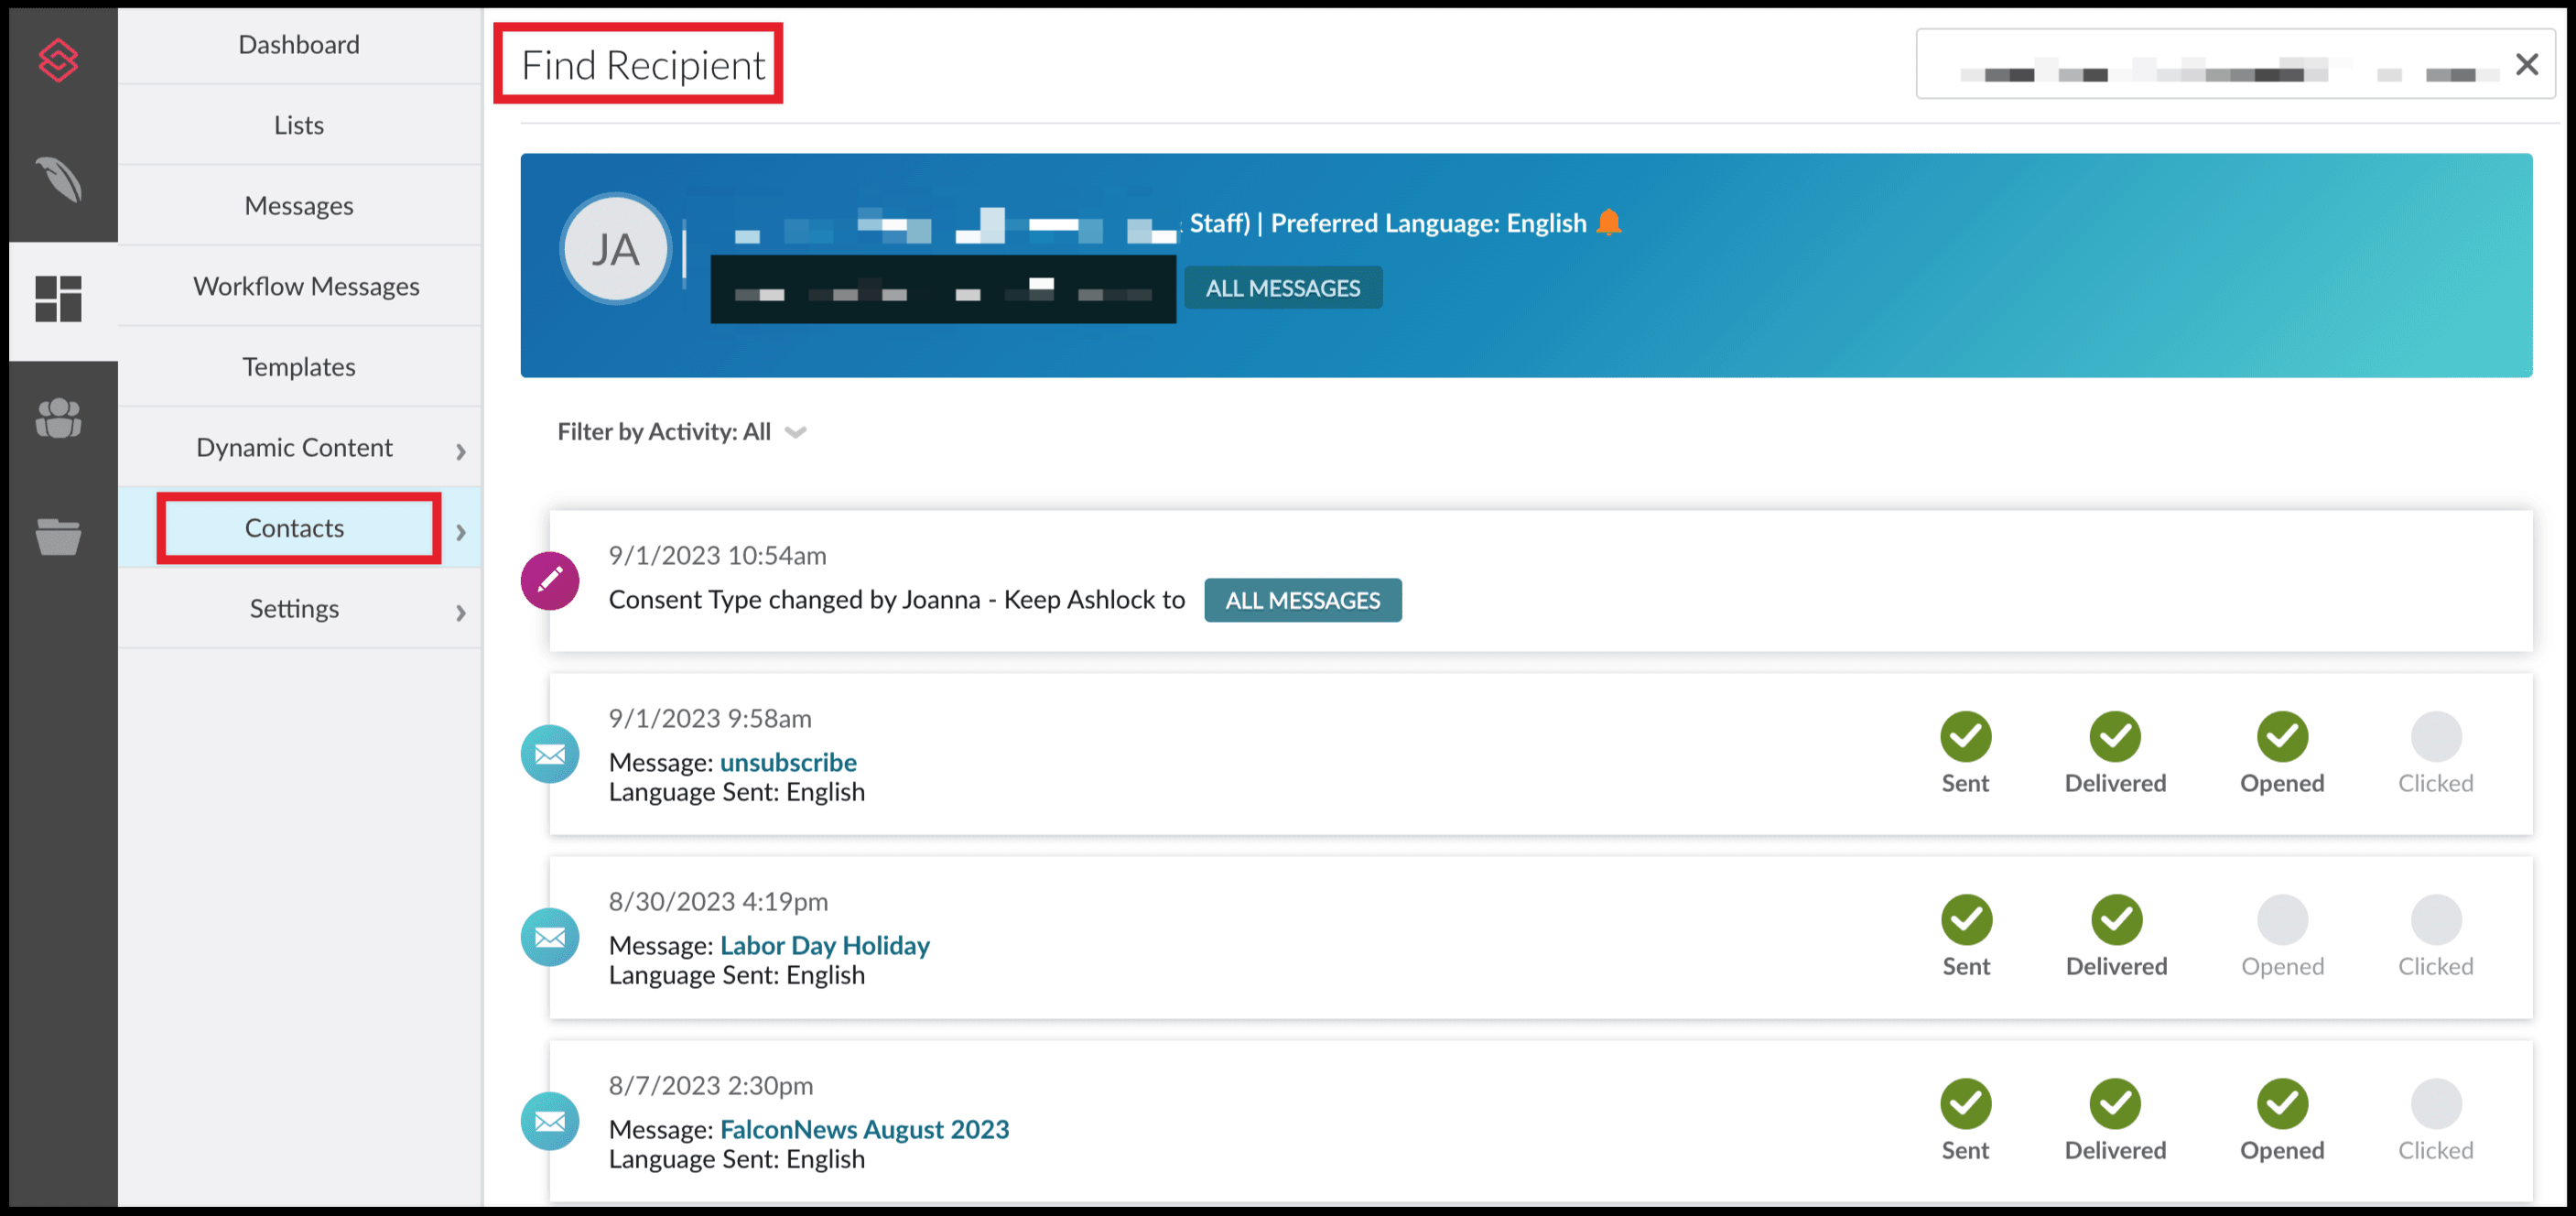Open Dynamic Content menu item

pyautogui.click(x=295, y=447)
